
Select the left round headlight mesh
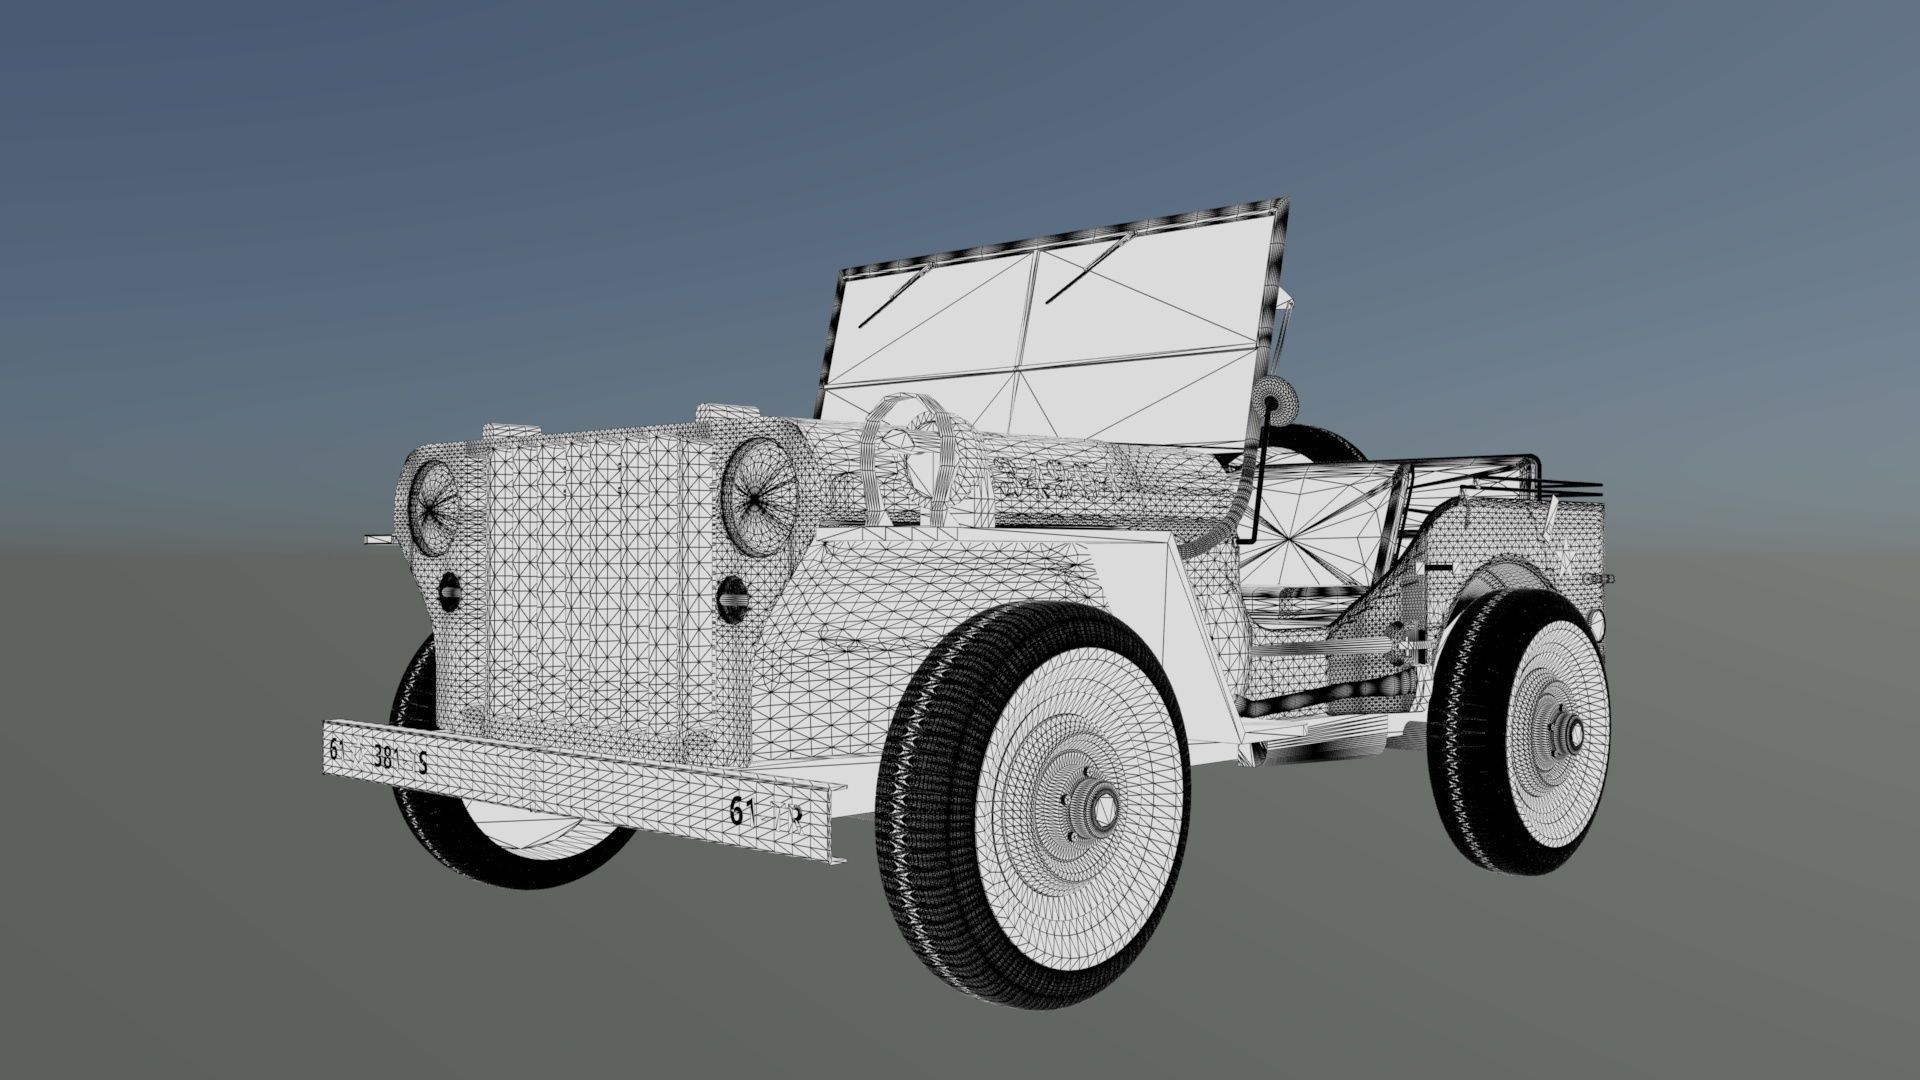[x=433, y=508]
